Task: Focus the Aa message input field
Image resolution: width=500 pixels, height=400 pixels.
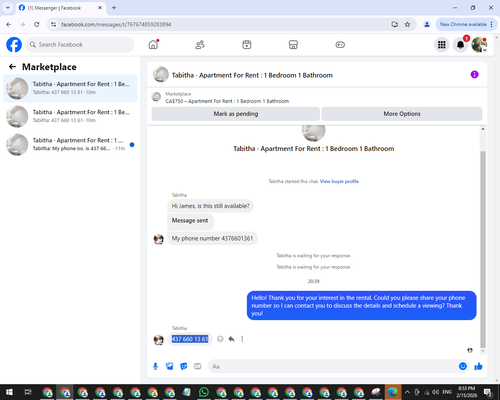Action: pyautogui.click(x=333, y=367)
